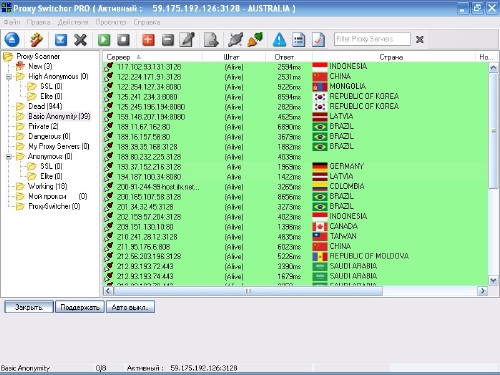This screenshot has height=375, width=500.
Task: Collapse the Anonymous (0) tree node
Action: click(9, 157)
